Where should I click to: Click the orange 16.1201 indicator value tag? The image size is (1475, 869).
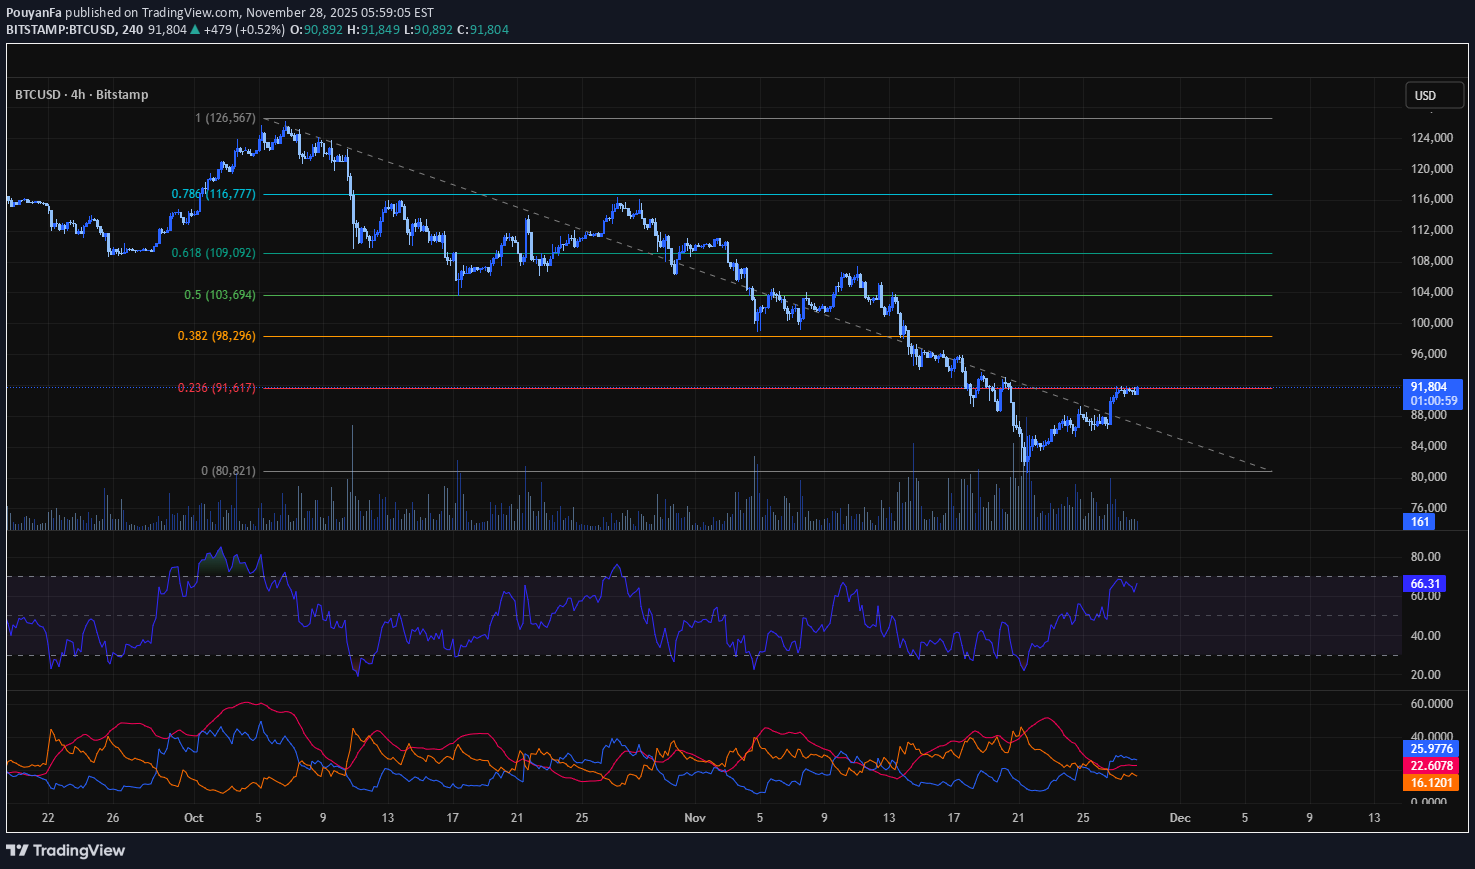1431,783
